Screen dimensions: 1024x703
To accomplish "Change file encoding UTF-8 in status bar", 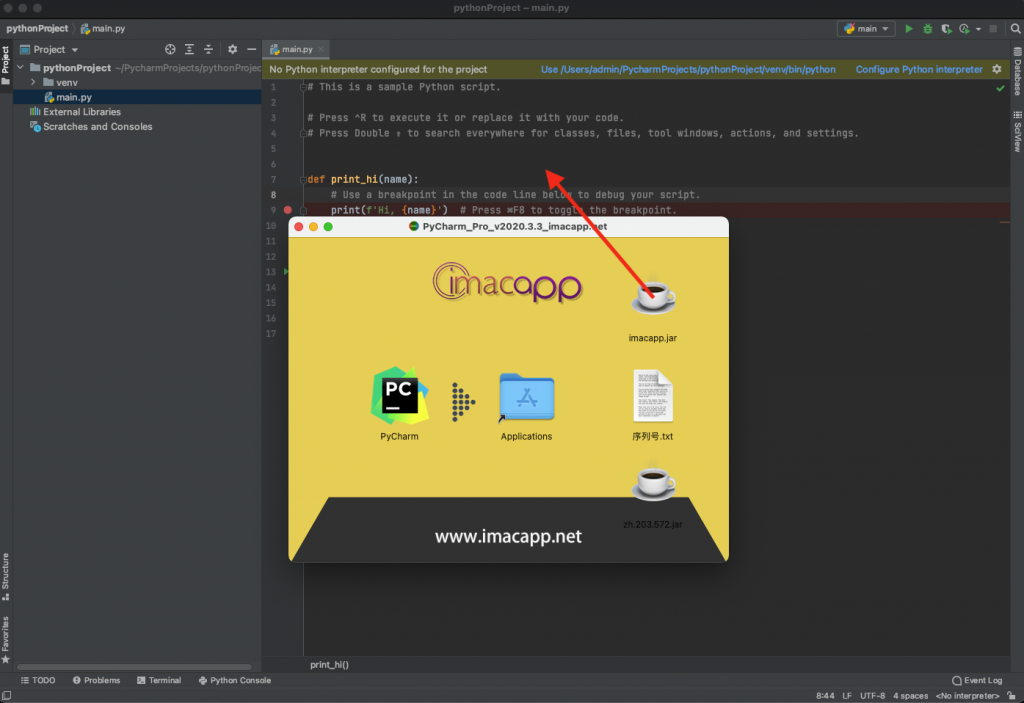I will coord(872,696).
